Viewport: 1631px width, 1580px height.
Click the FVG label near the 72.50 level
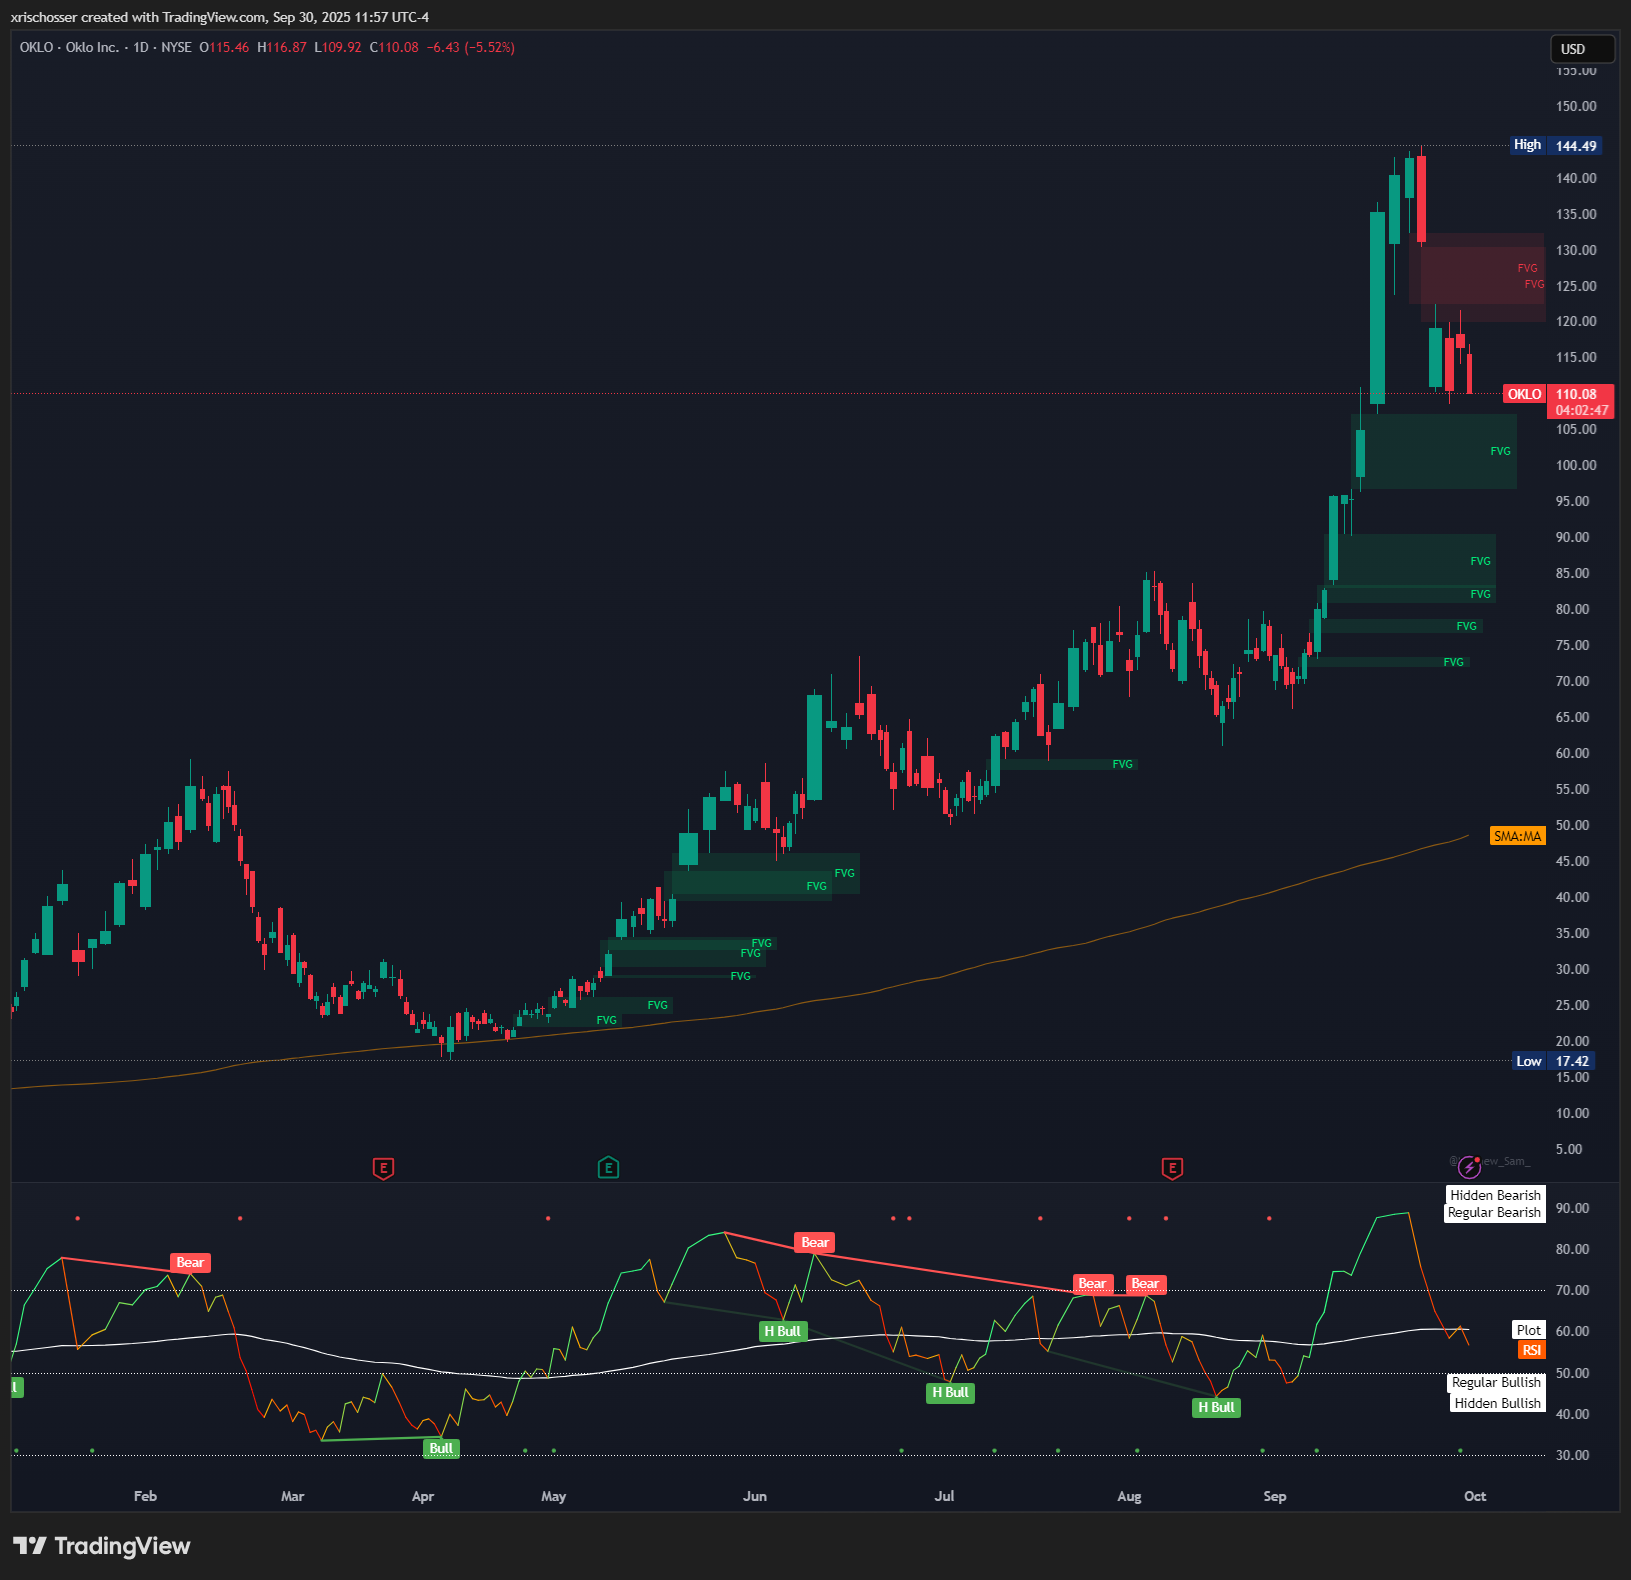tap(1453, 662)
